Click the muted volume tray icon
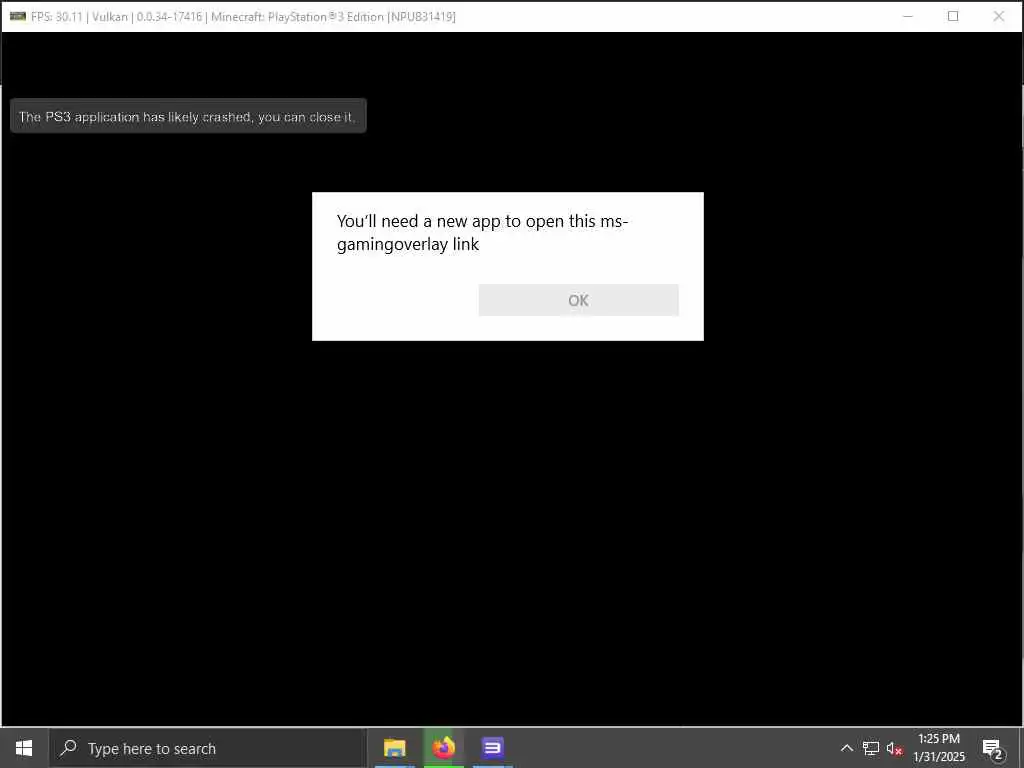 click(x=894, y=748)
